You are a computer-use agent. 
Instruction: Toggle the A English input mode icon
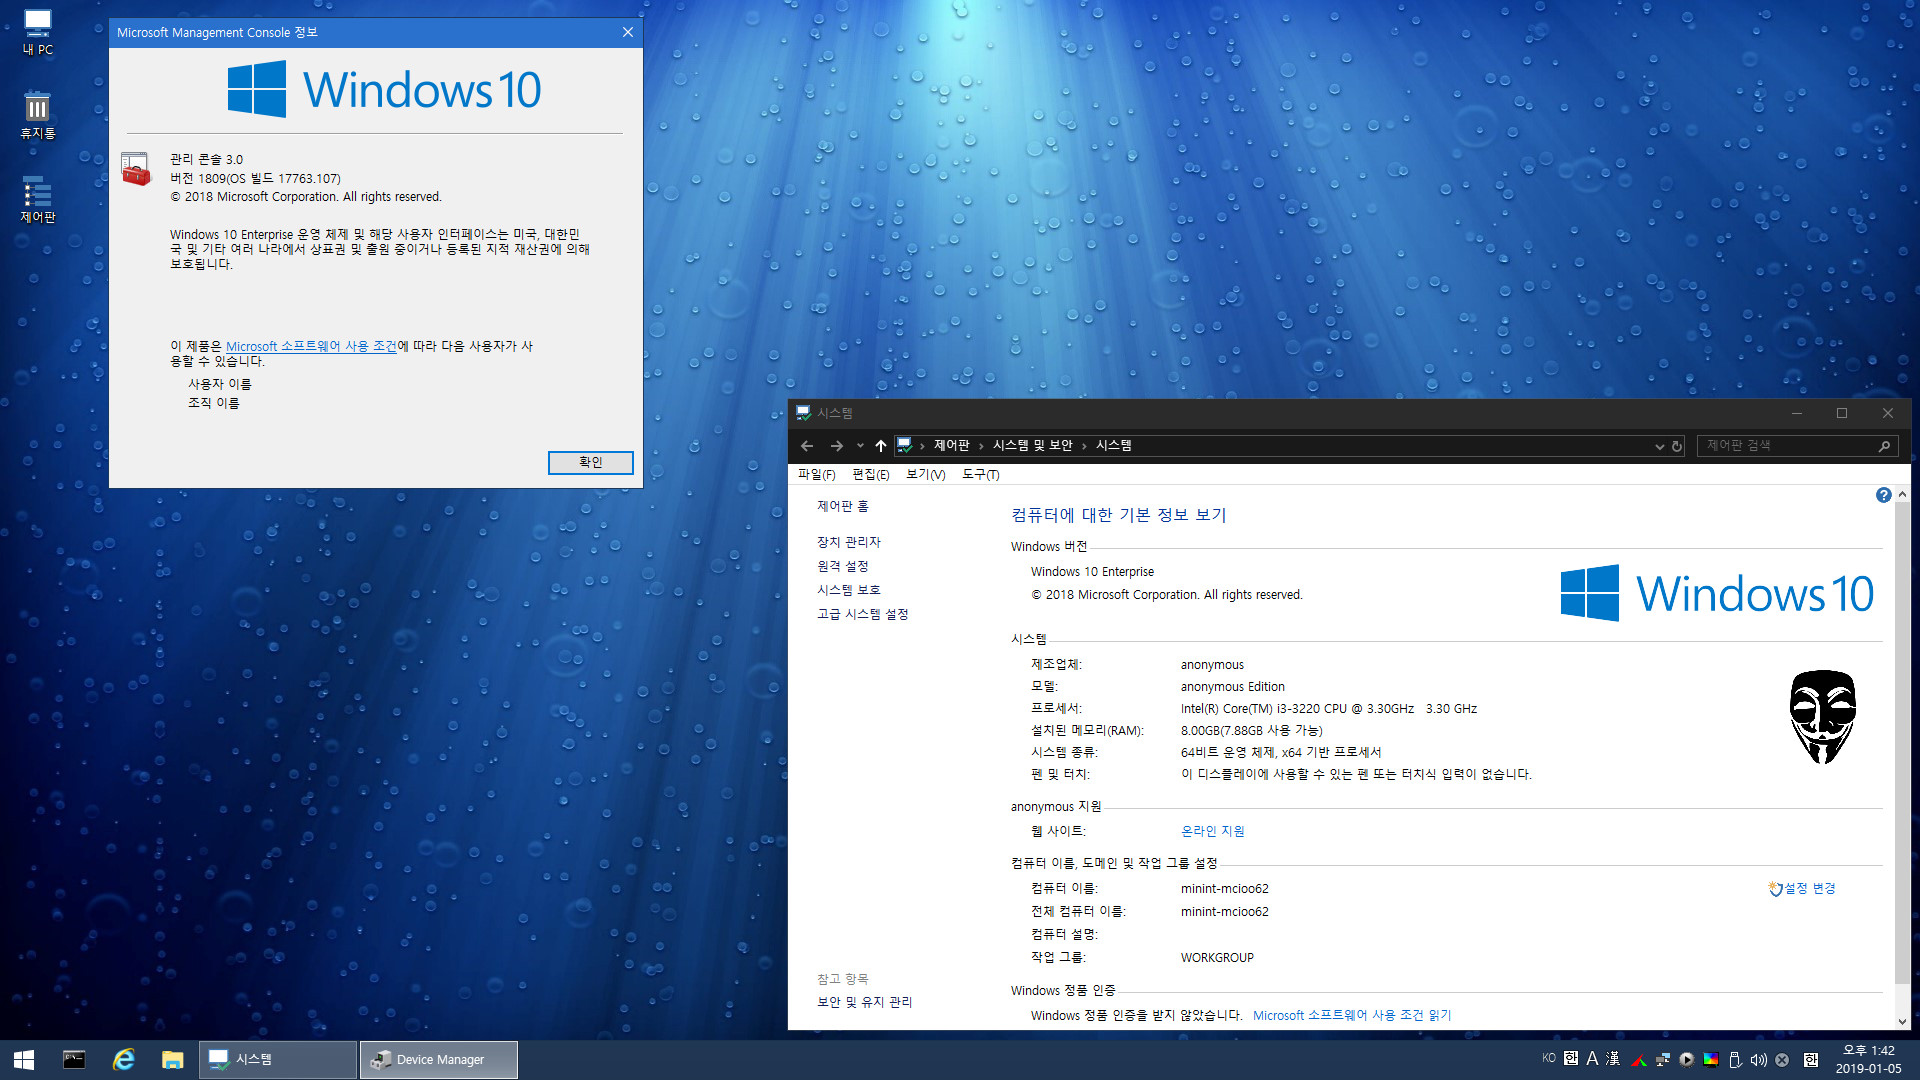1592,1058
